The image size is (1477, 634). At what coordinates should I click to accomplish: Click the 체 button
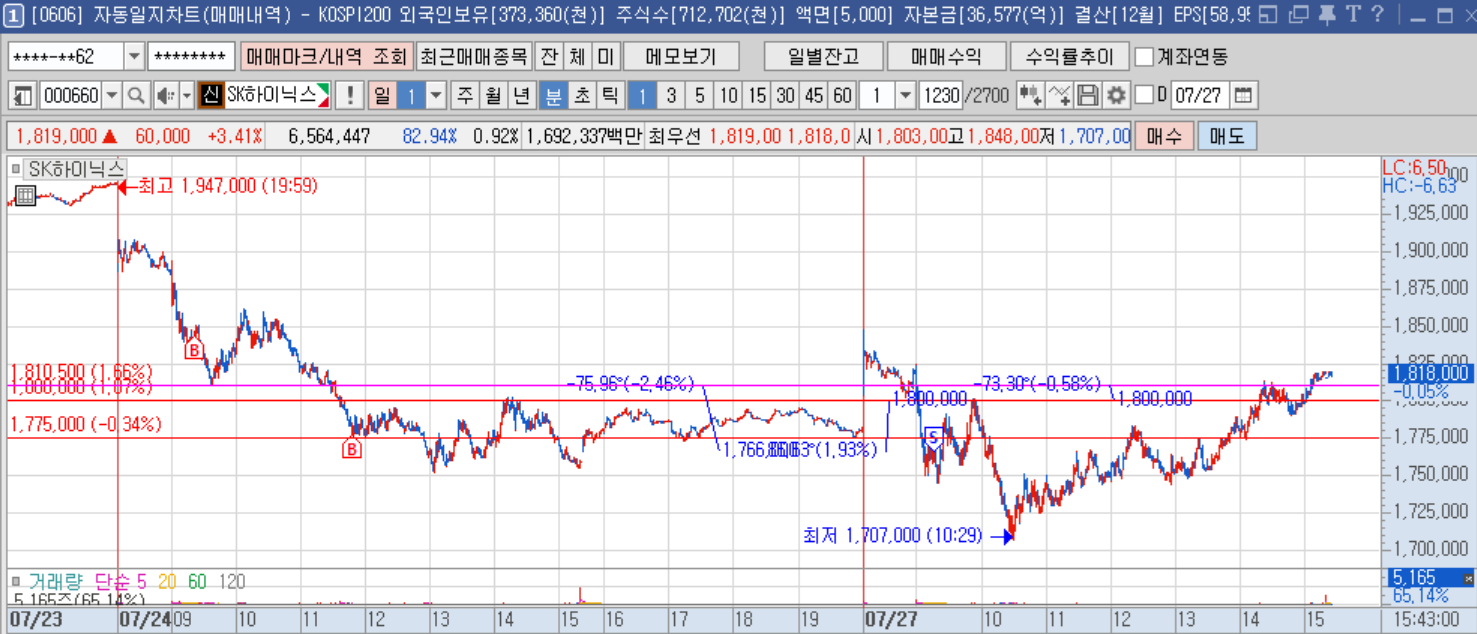click(577, 57)
